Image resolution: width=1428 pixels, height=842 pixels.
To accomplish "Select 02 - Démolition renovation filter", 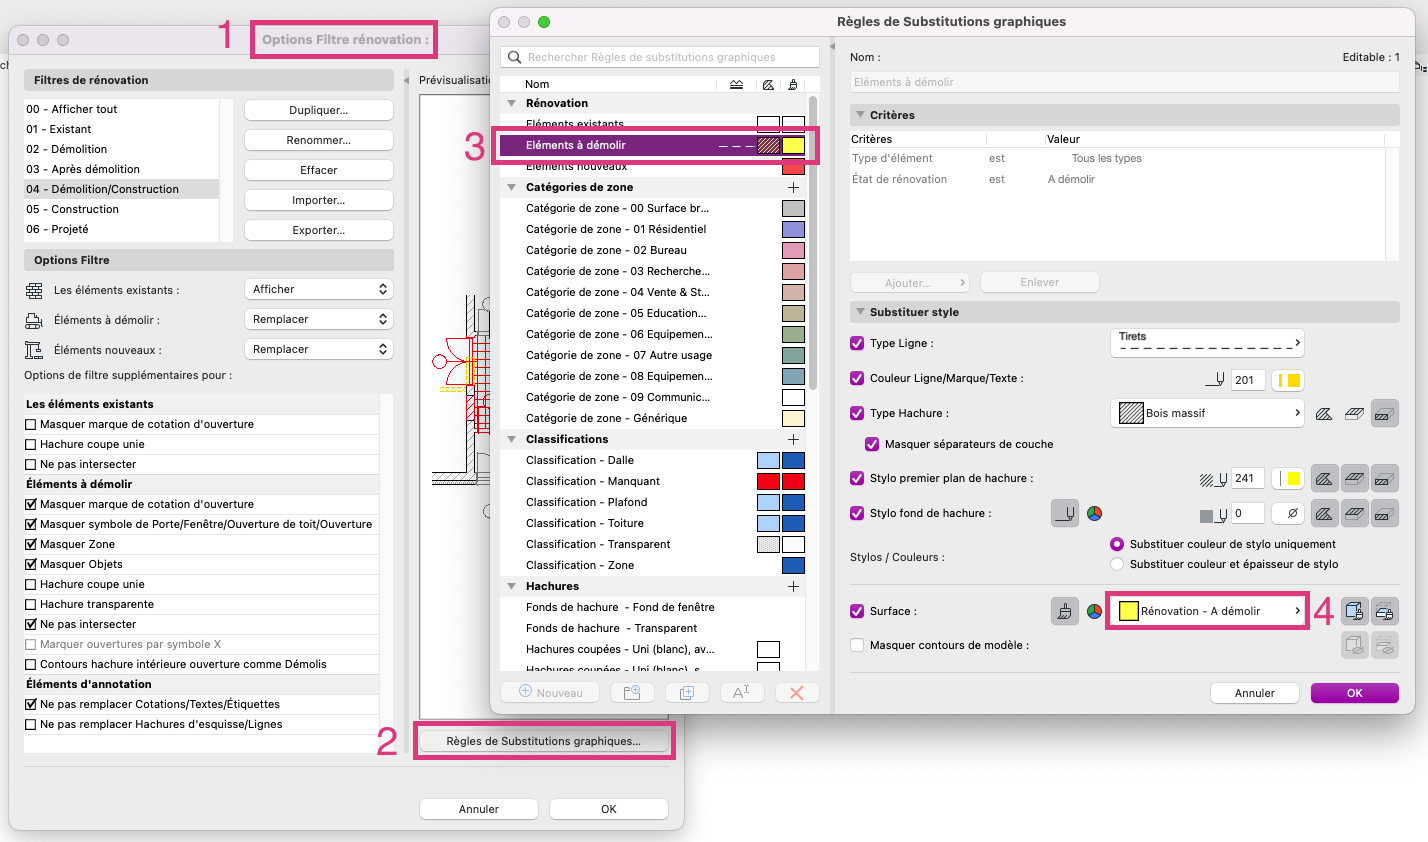I will coord(121,149).
